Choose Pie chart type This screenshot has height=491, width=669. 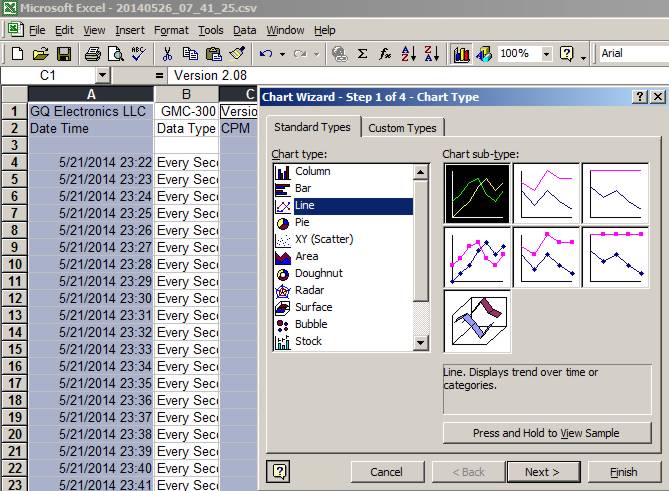344,222
